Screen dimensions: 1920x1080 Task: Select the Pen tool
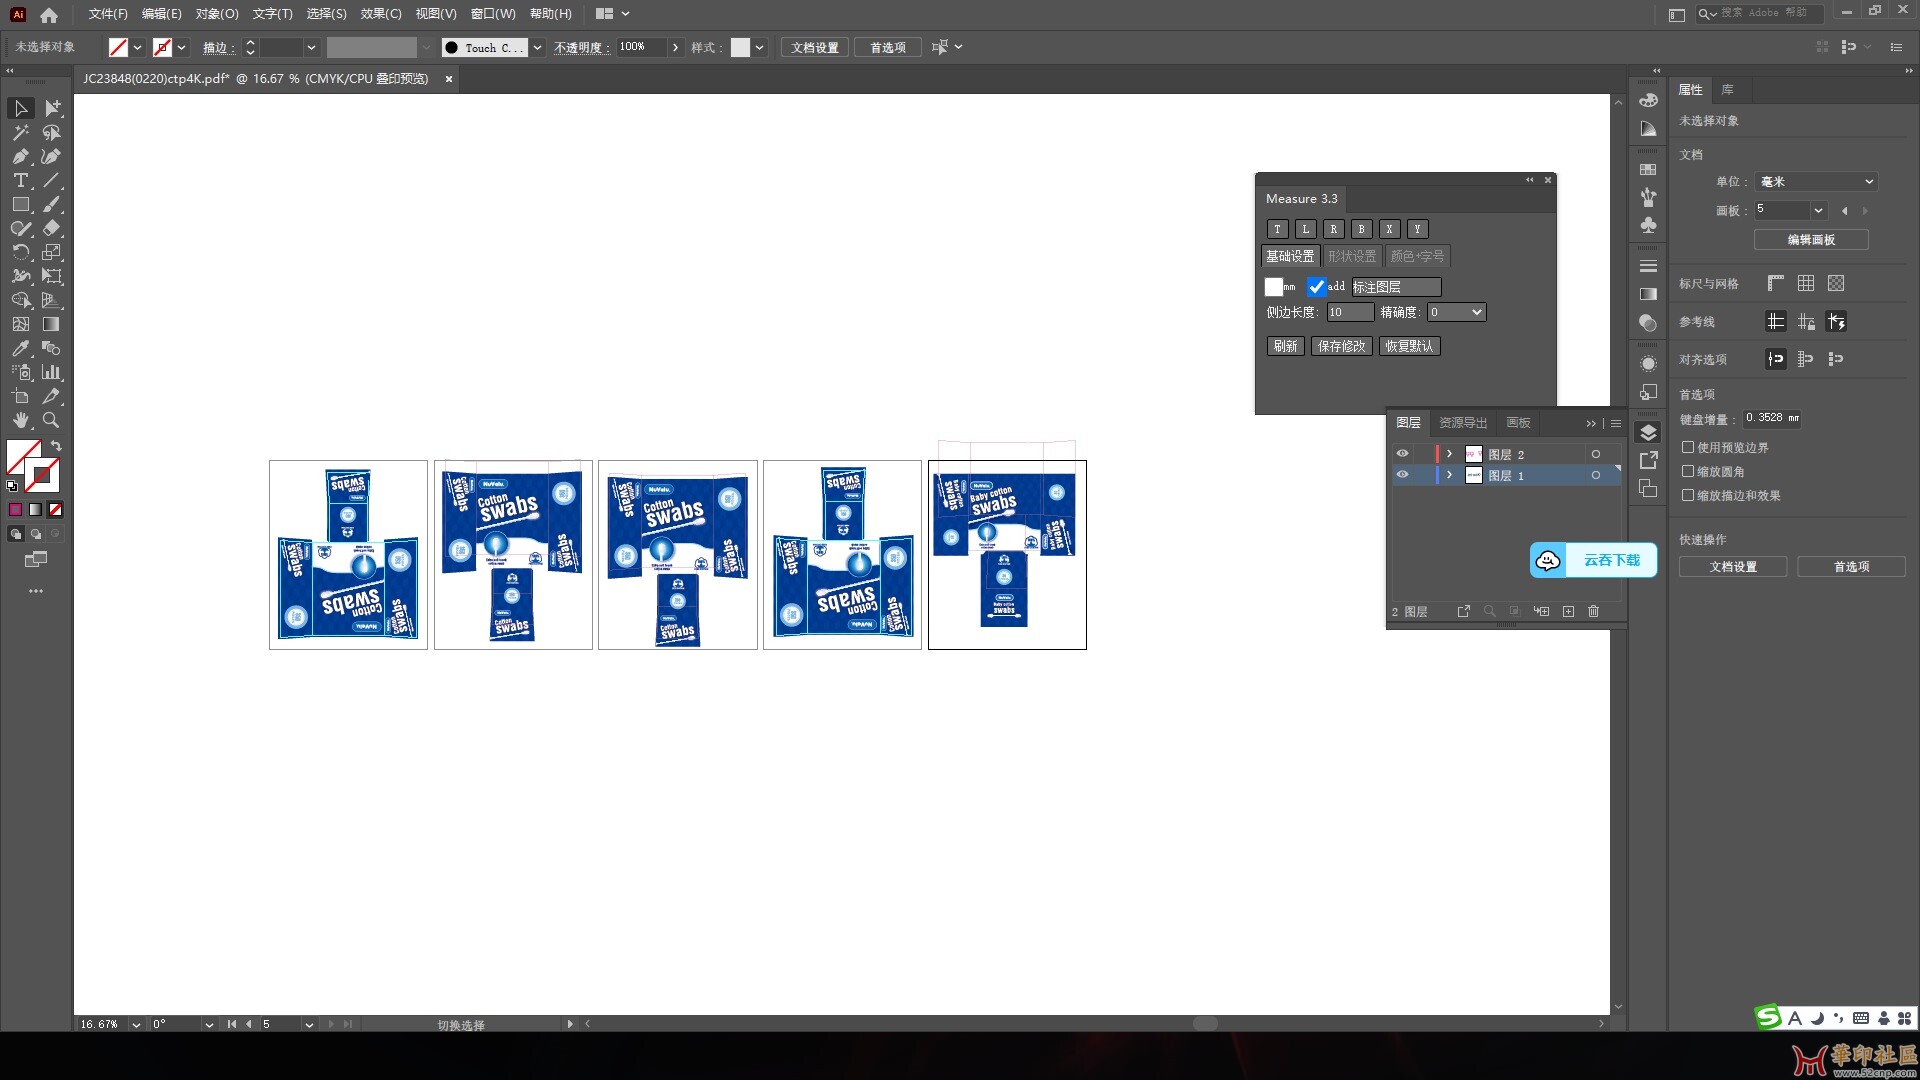(x=20, y=156)
